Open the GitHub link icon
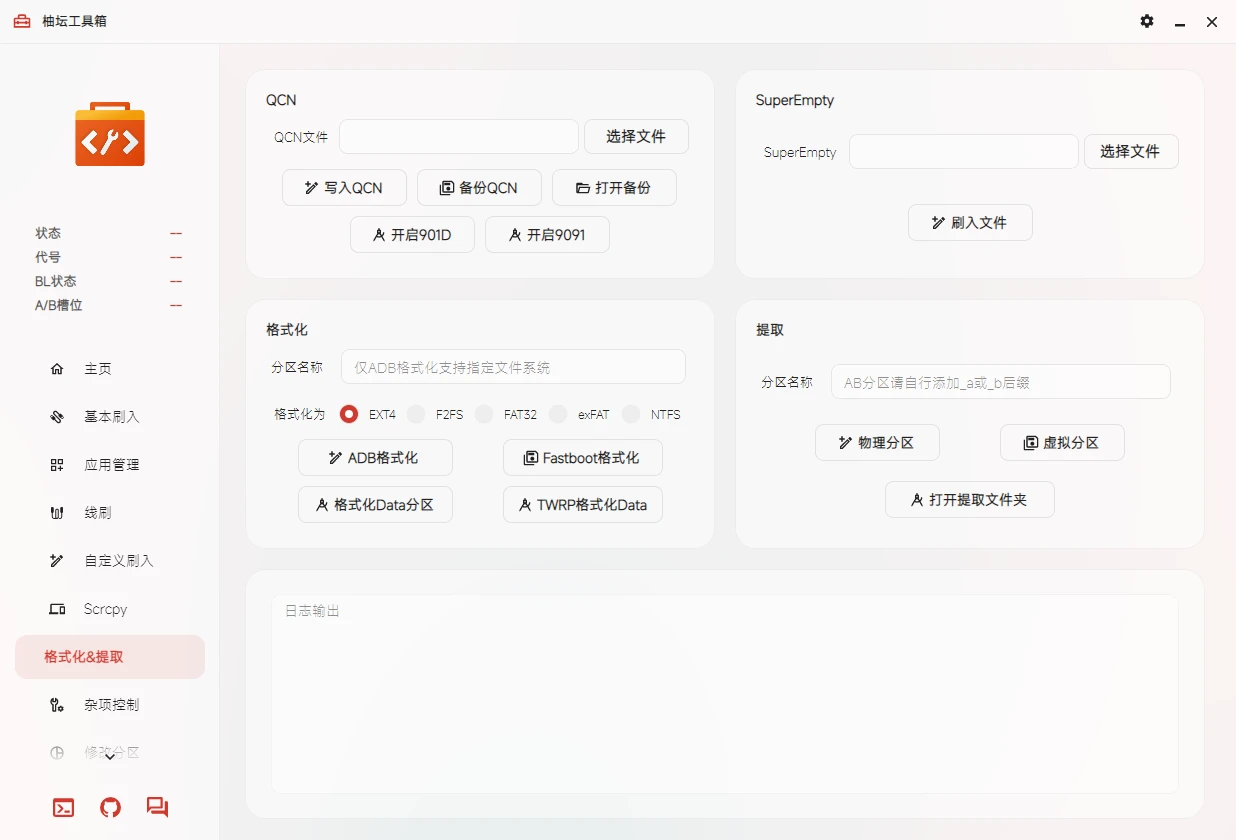 click(x=110, y=808)
